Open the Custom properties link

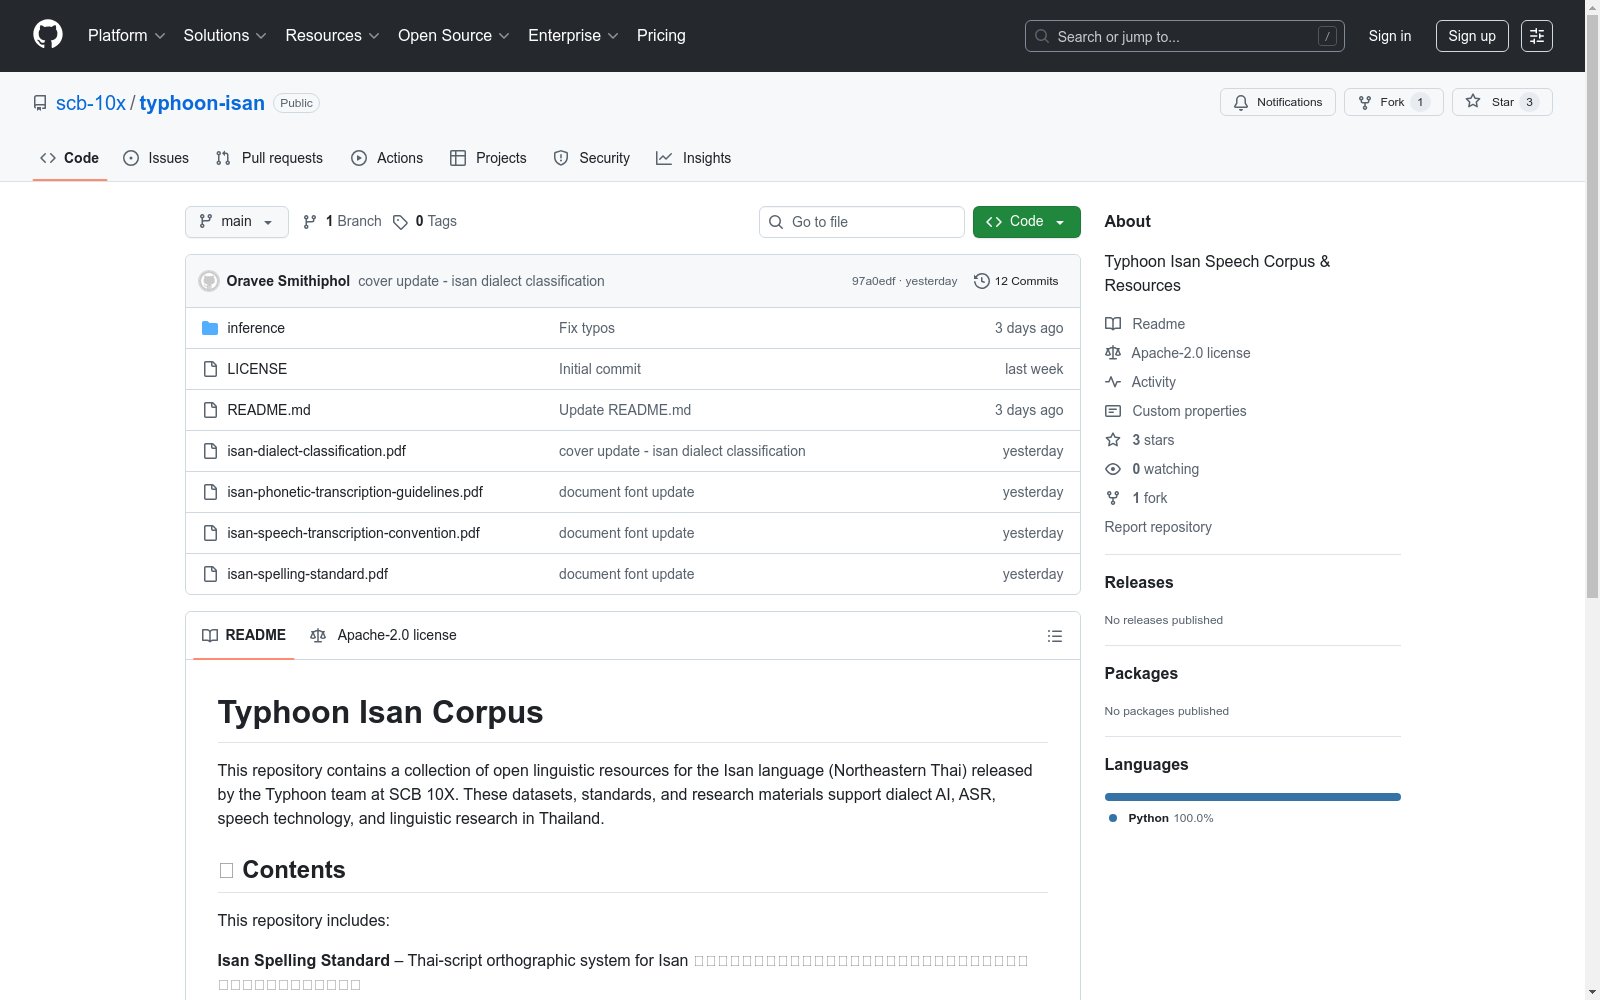point(1176,411)
